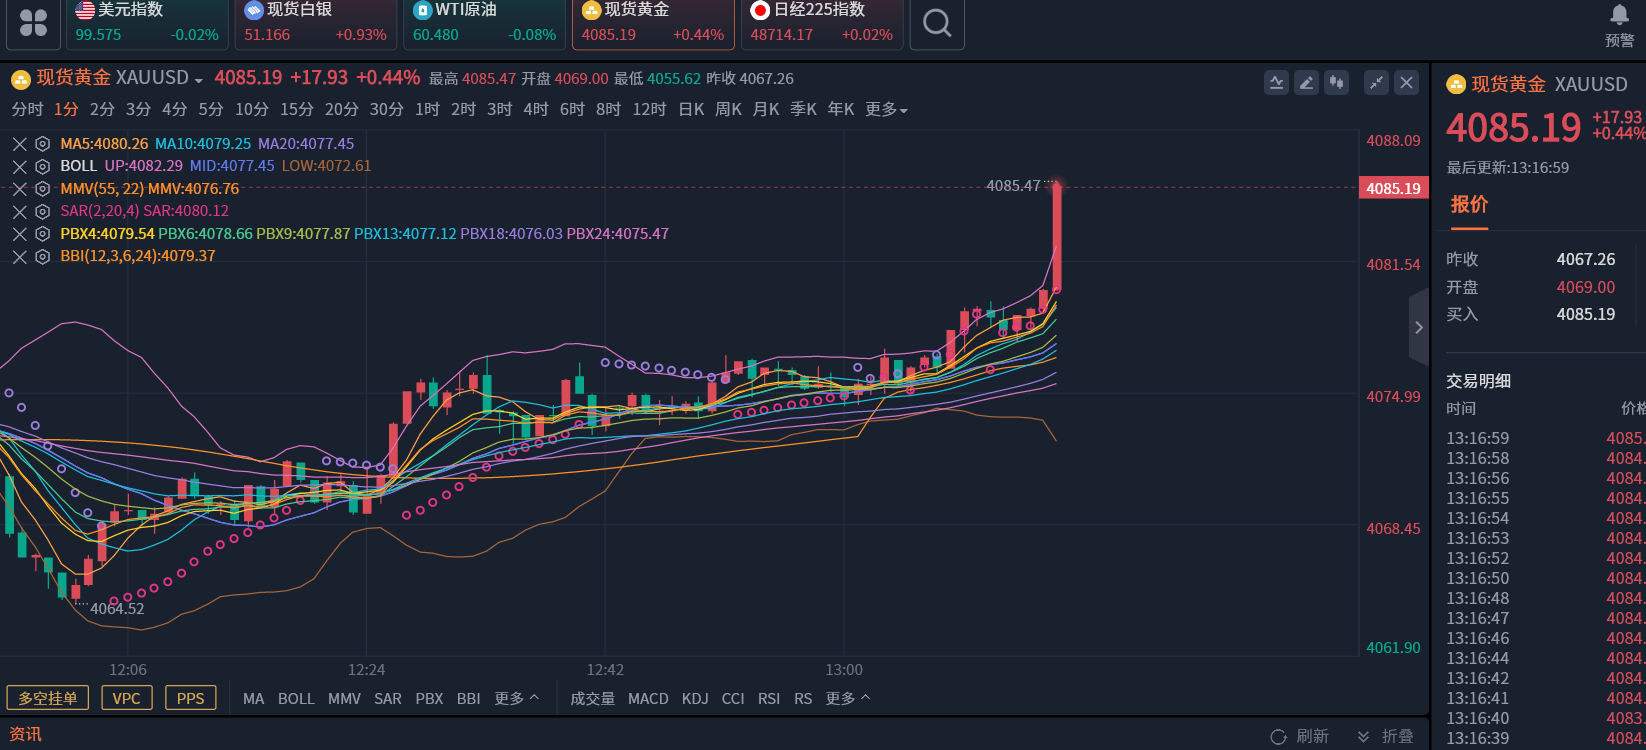Image resolution: width=1646 pixels, height=750 pixels.
Task: Open the 更多 timeframe dropdown
Action: coord(886,109)
